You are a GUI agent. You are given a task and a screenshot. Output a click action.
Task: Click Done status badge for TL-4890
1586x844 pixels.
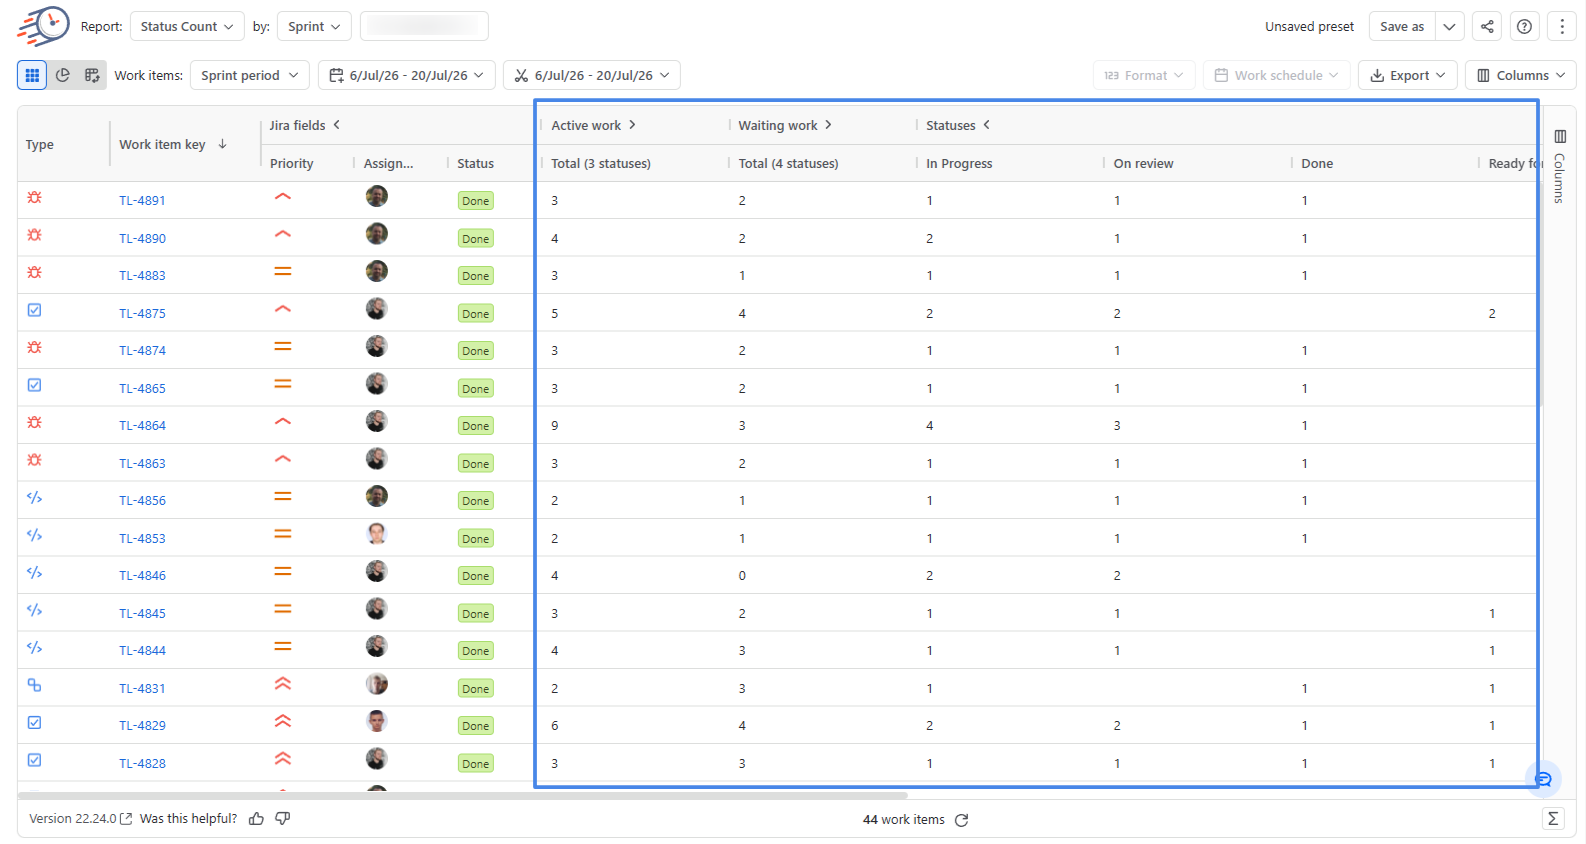pyautogui.click(x=476, y=239)
